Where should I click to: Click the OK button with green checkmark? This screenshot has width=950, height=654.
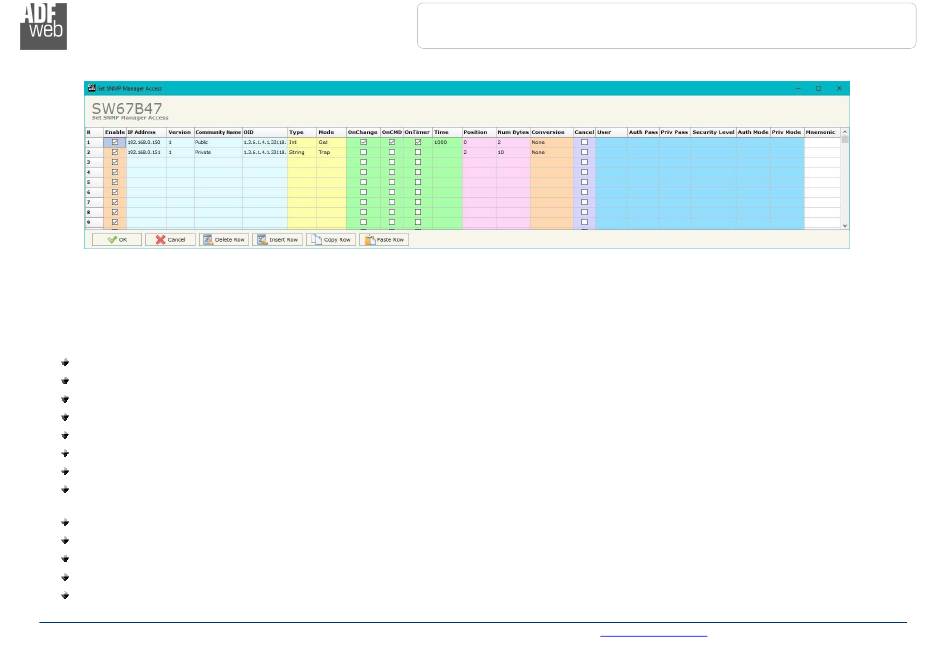[x=117, y=240]
